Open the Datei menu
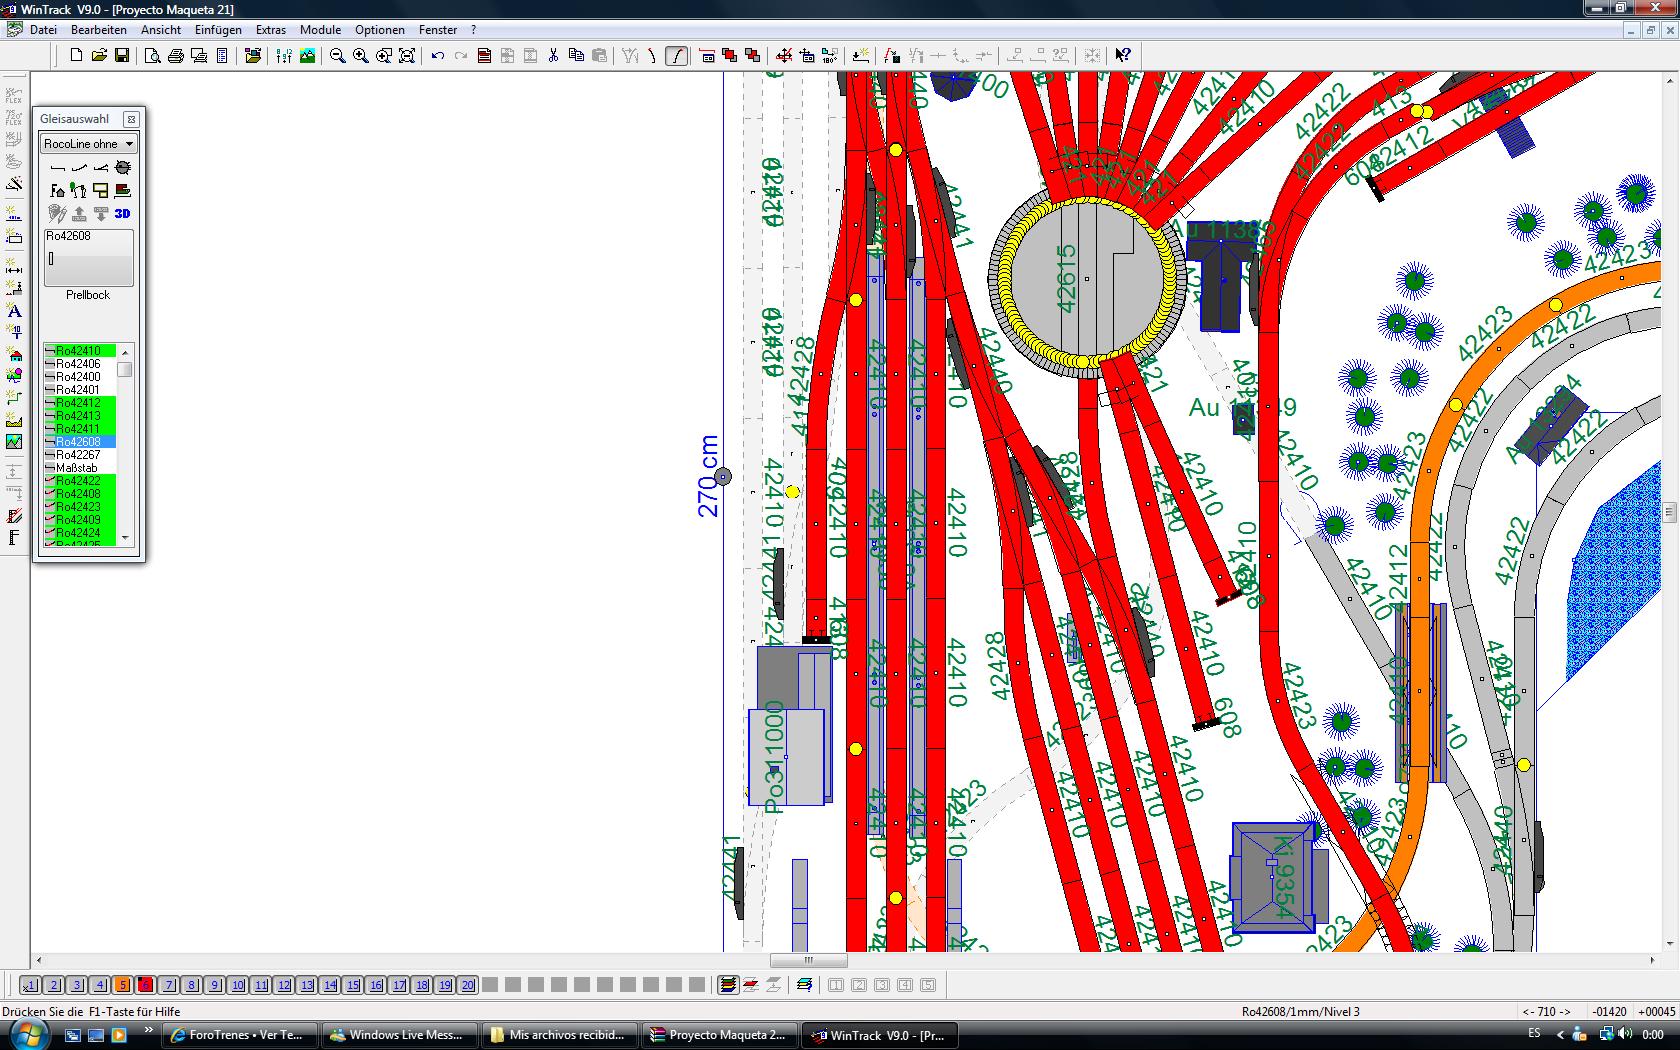Viewport: 1680px width, 1050px height. point(43,30)
